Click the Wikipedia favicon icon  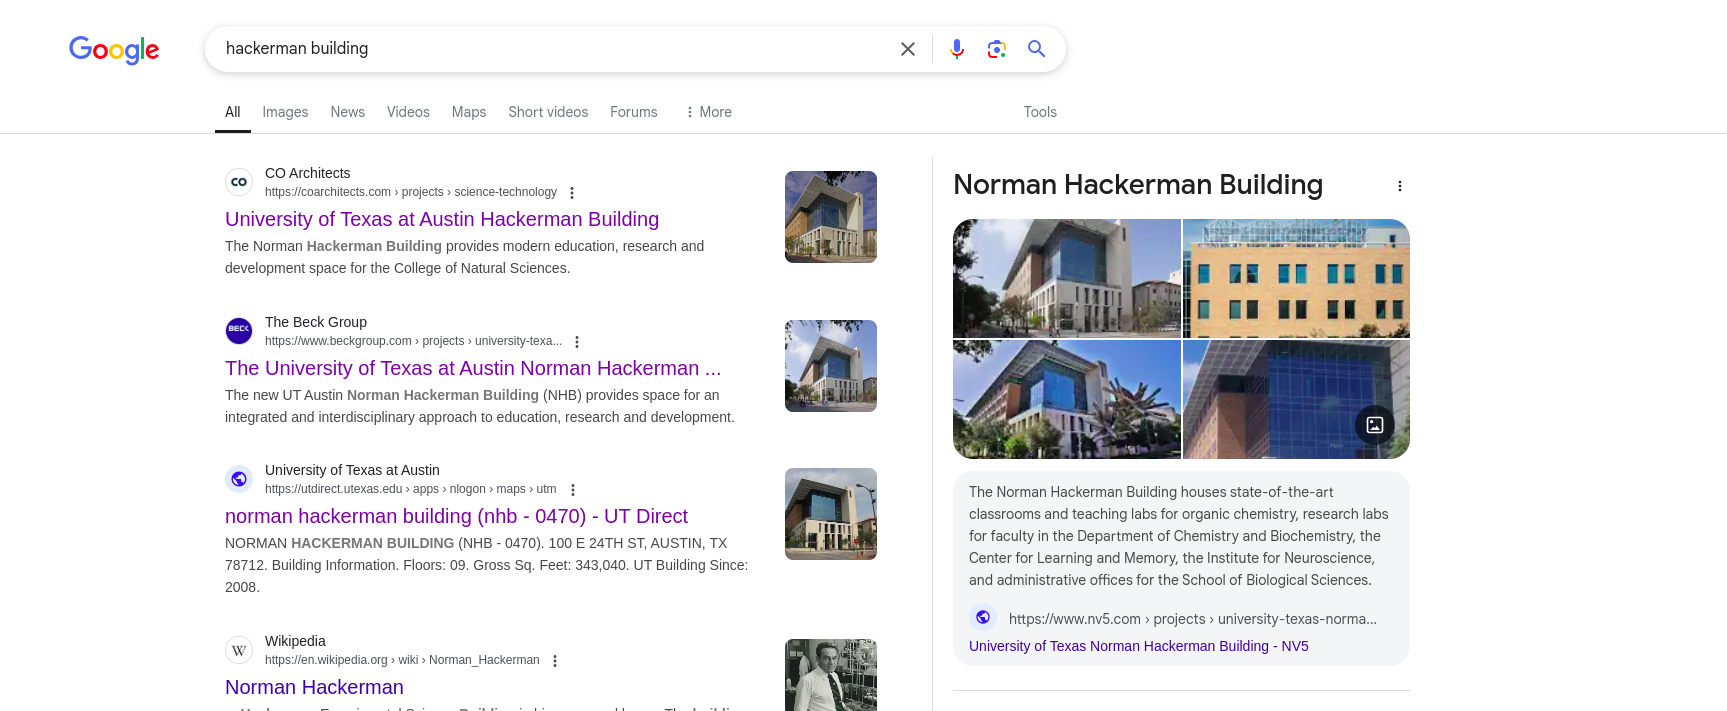coord(239,651)
